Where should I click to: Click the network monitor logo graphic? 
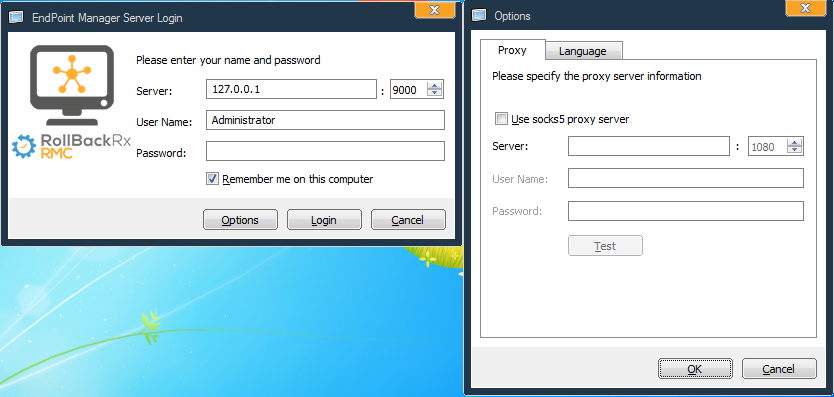[x=72, y=85]
